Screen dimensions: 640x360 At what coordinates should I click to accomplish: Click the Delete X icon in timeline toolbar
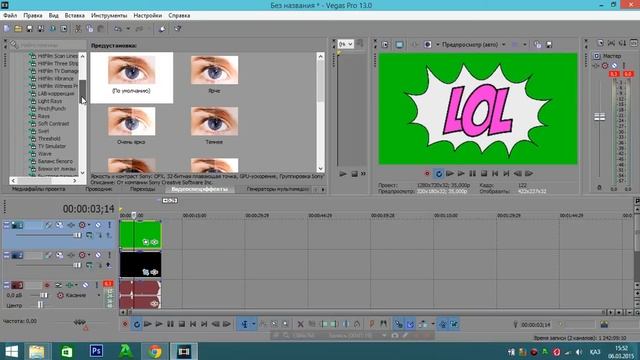(x=300, y=324)
